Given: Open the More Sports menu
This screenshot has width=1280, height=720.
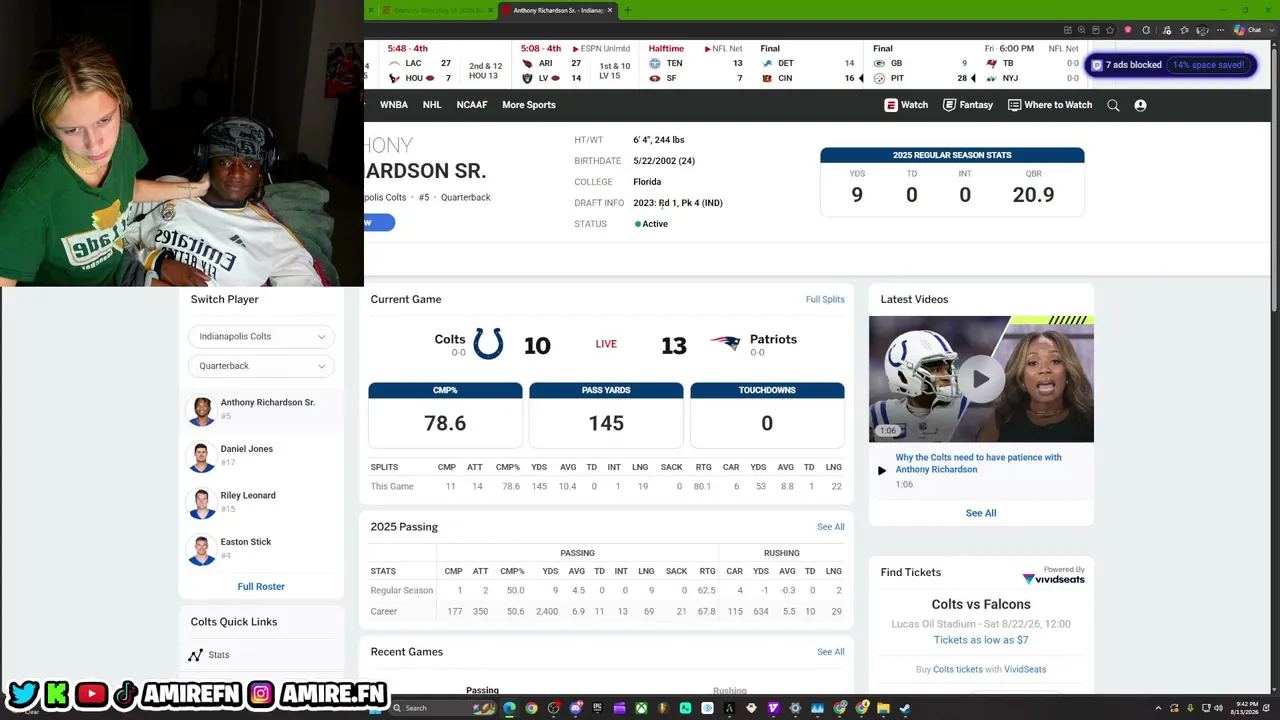Looking at the screenshot, I should [x=529, y=105].
